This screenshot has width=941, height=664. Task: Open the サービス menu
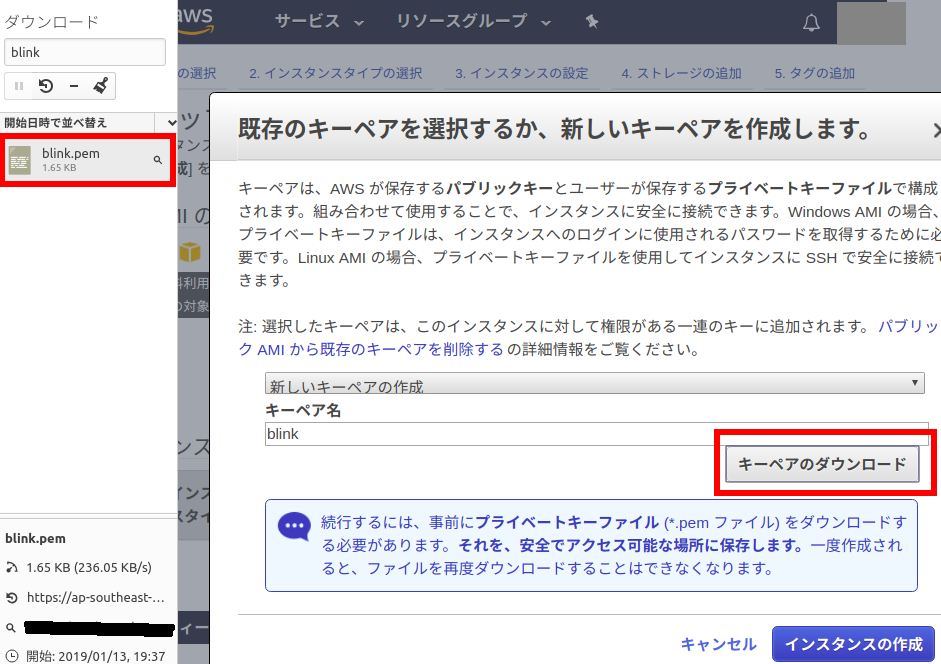(x=319, y=22)
